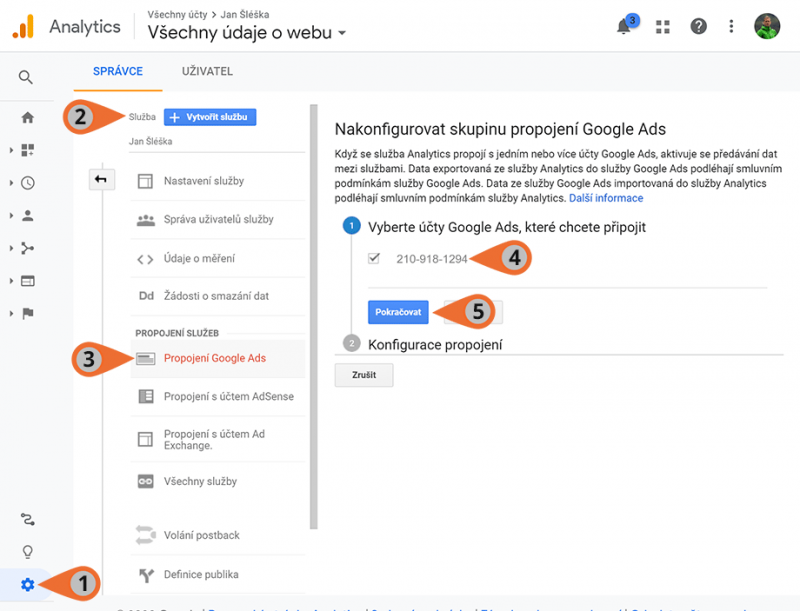
Task: Click the user profile avatar
Action: coord(767,26)
